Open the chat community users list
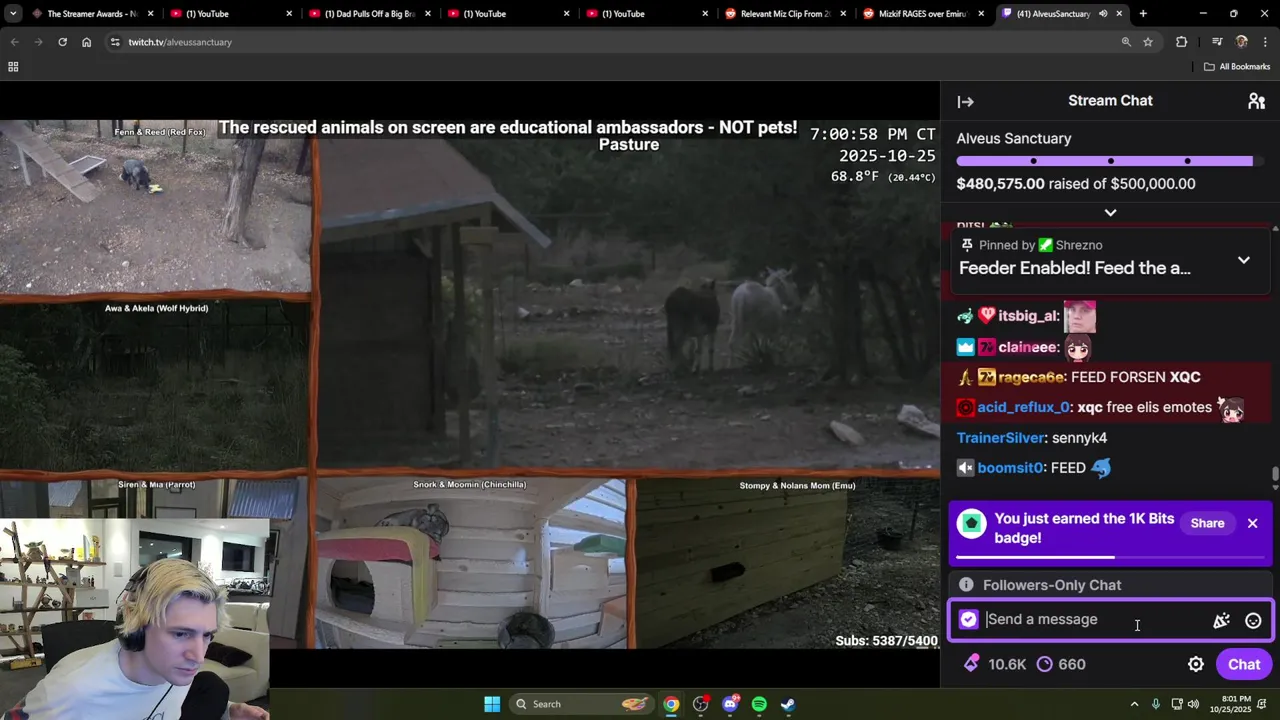 click(x=1256, y=101)
